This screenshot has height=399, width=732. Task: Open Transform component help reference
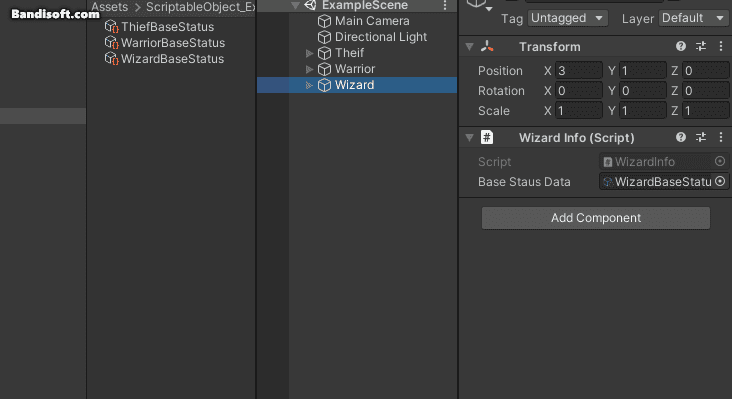pos(681,46)
